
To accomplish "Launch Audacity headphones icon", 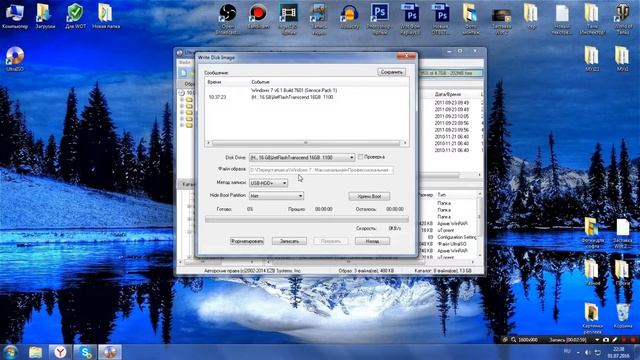I will click(349, 16).
